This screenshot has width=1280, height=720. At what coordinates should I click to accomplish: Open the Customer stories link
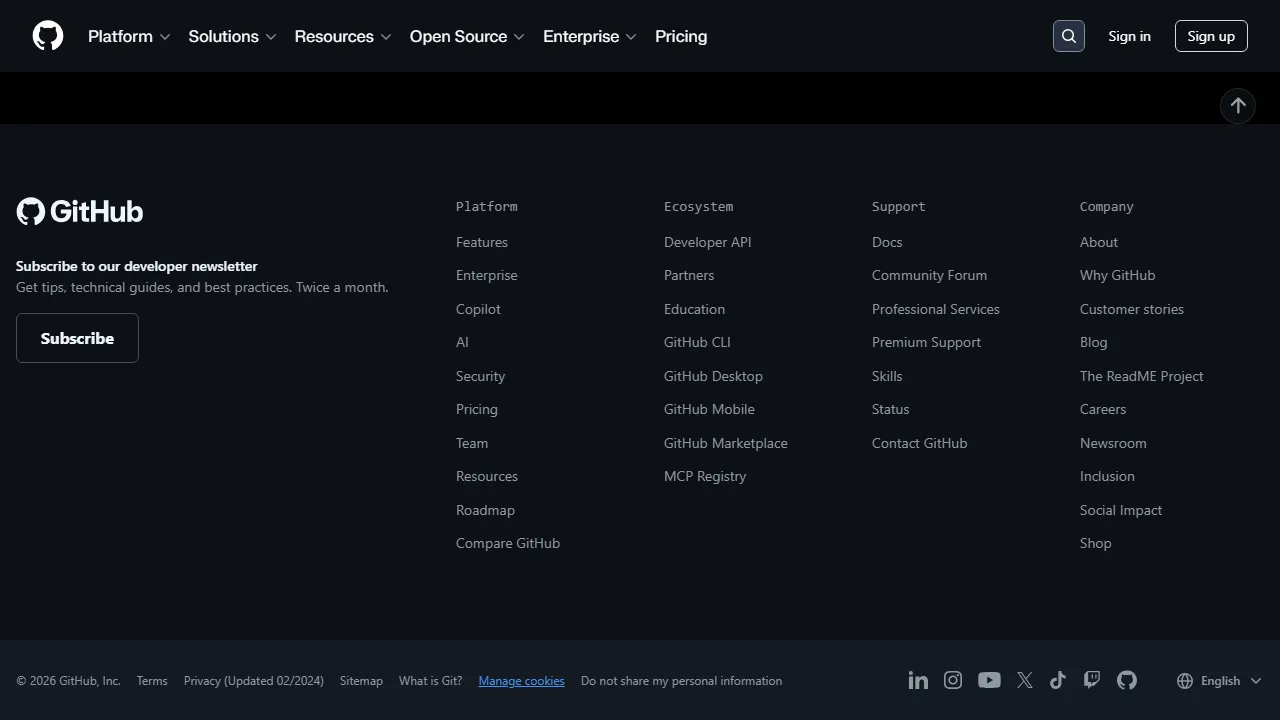[1132, 309]
